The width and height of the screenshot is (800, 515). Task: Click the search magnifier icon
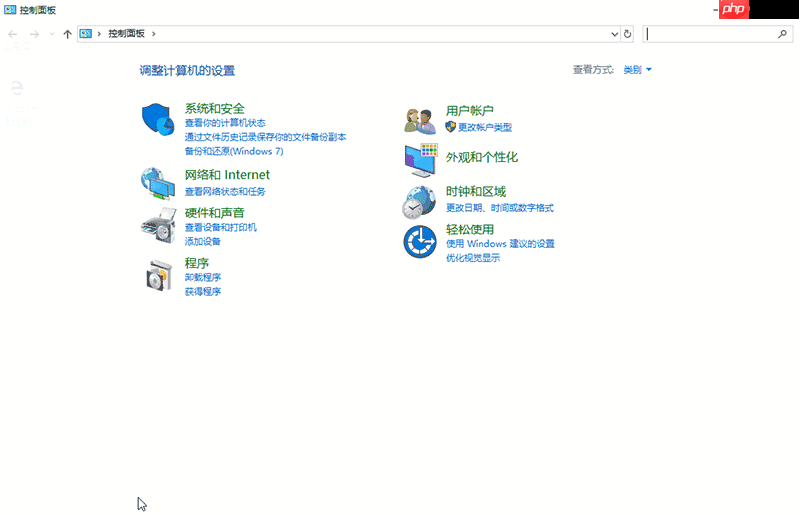pos(782,34)
